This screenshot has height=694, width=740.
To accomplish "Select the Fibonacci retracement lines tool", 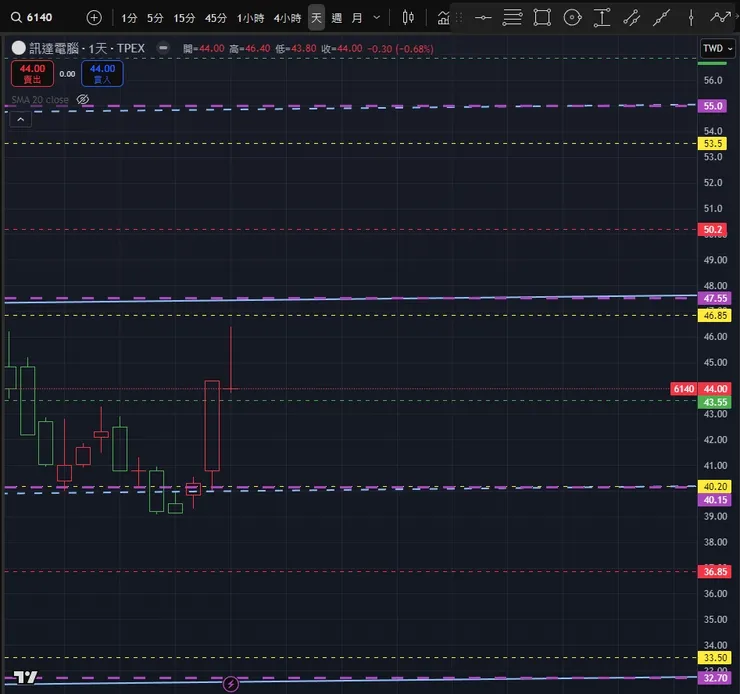I will tap(512, 18).
